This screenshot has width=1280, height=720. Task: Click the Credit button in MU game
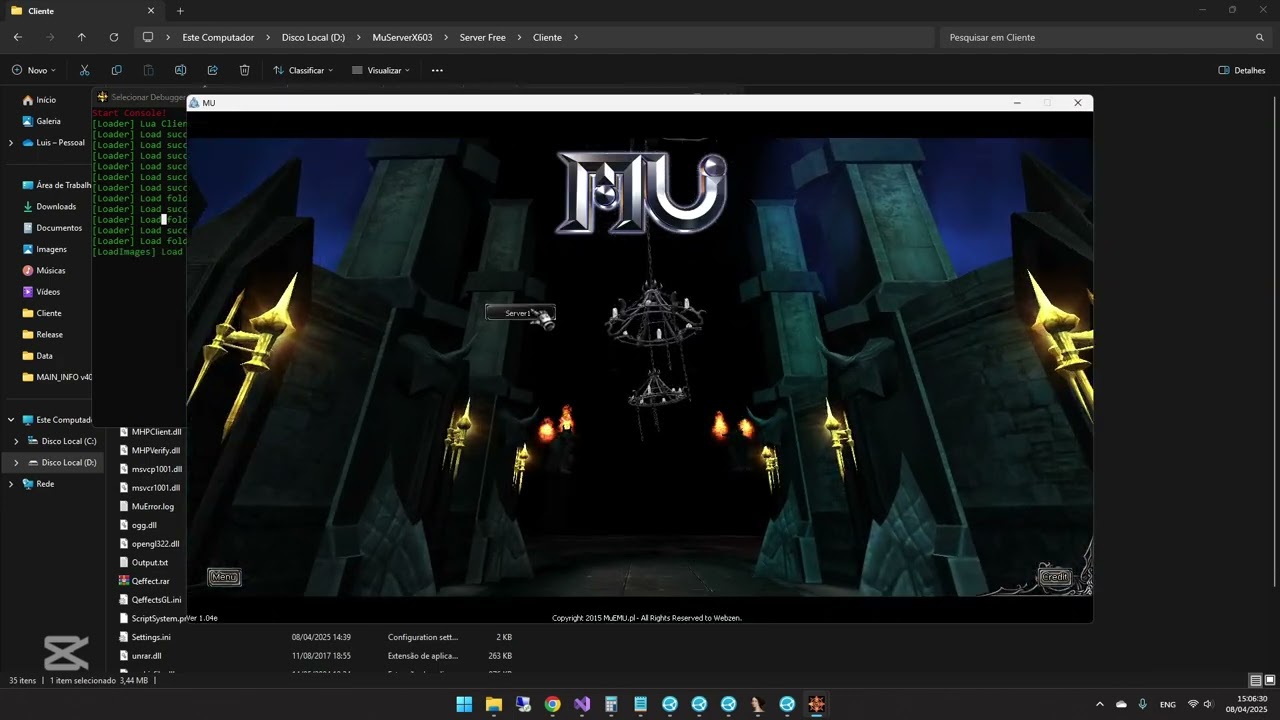click(1055, 577)
